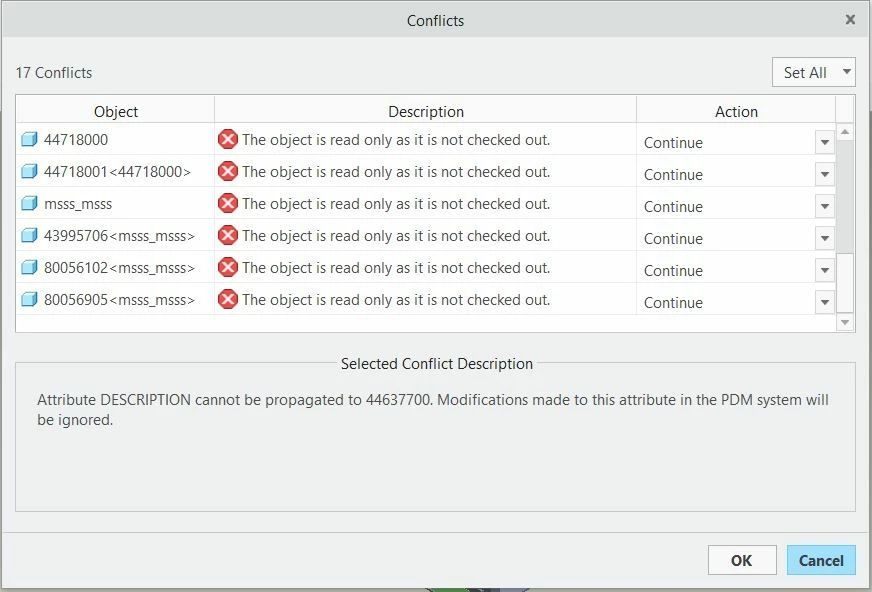Click the part icon beside 44718000

[29, 139]
